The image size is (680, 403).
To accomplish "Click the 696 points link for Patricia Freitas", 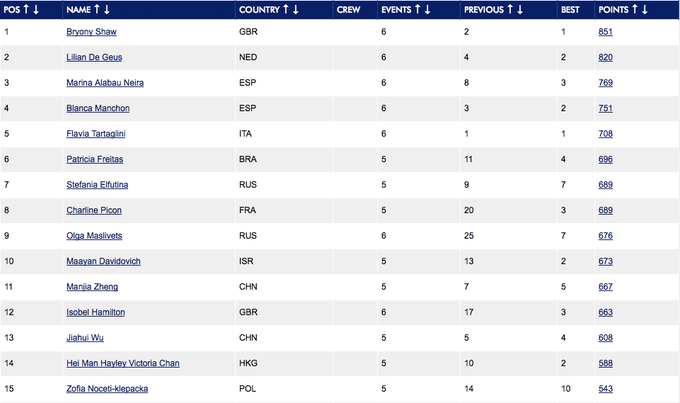I will tap(605, 159).
